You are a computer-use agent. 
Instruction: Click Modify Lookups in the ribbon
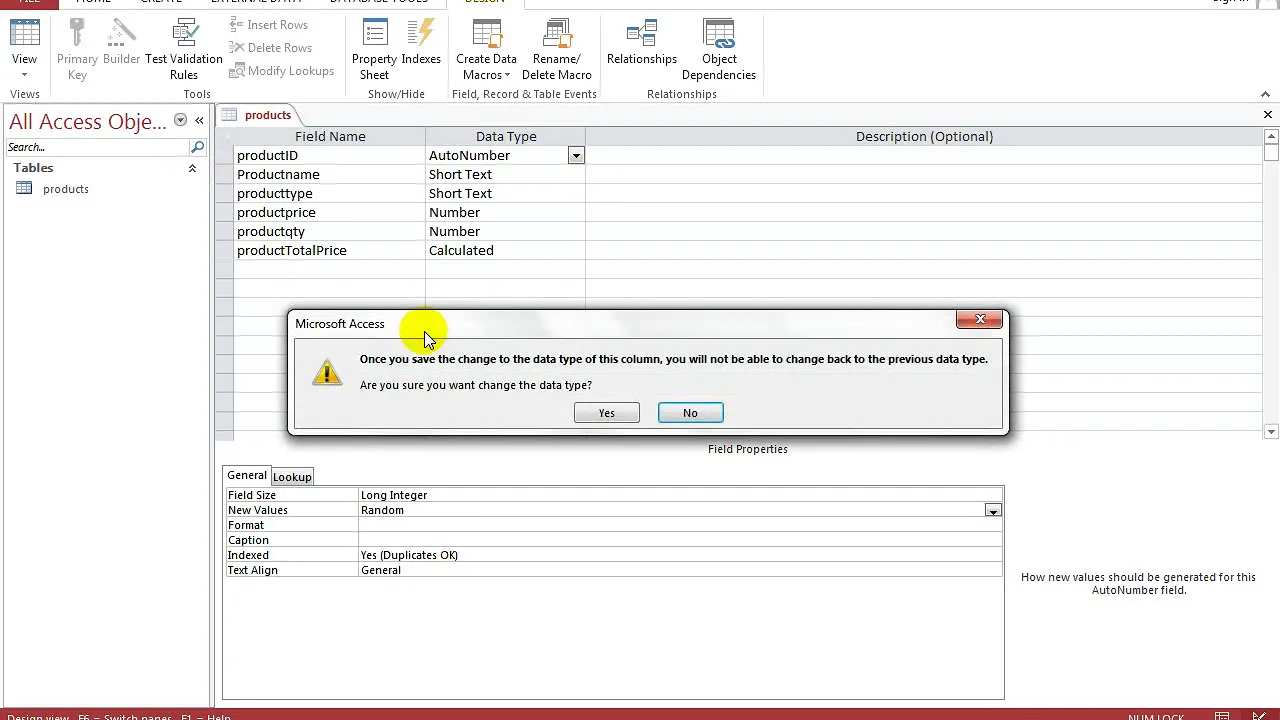coord(281,70)
